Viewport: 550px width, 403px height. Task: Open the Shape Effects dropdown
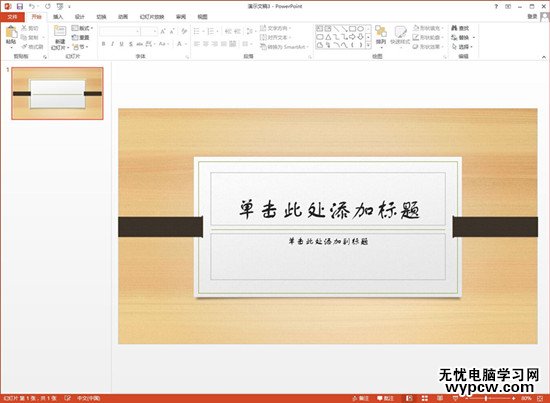[x=428, y=47]
